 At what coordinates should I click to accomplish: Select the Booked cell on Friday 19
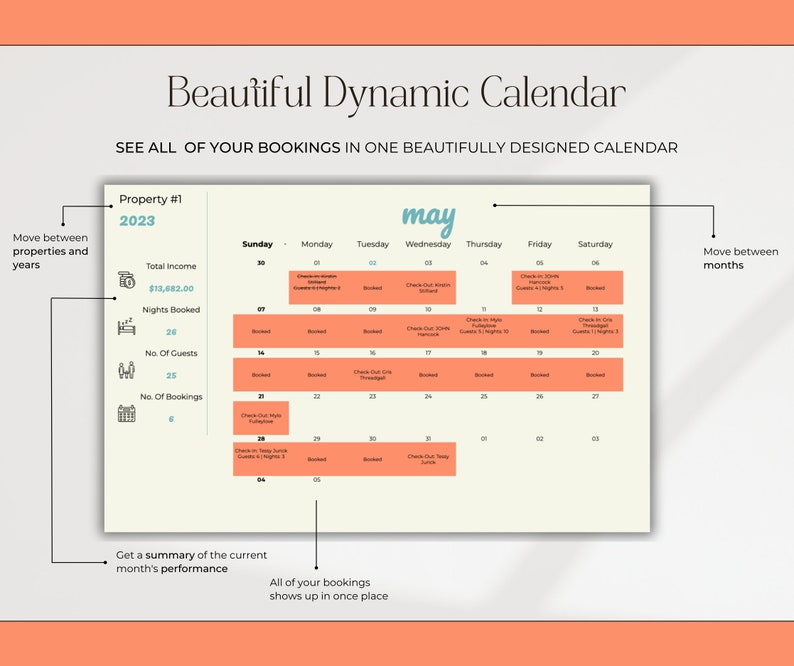click(x=540, y=374)
